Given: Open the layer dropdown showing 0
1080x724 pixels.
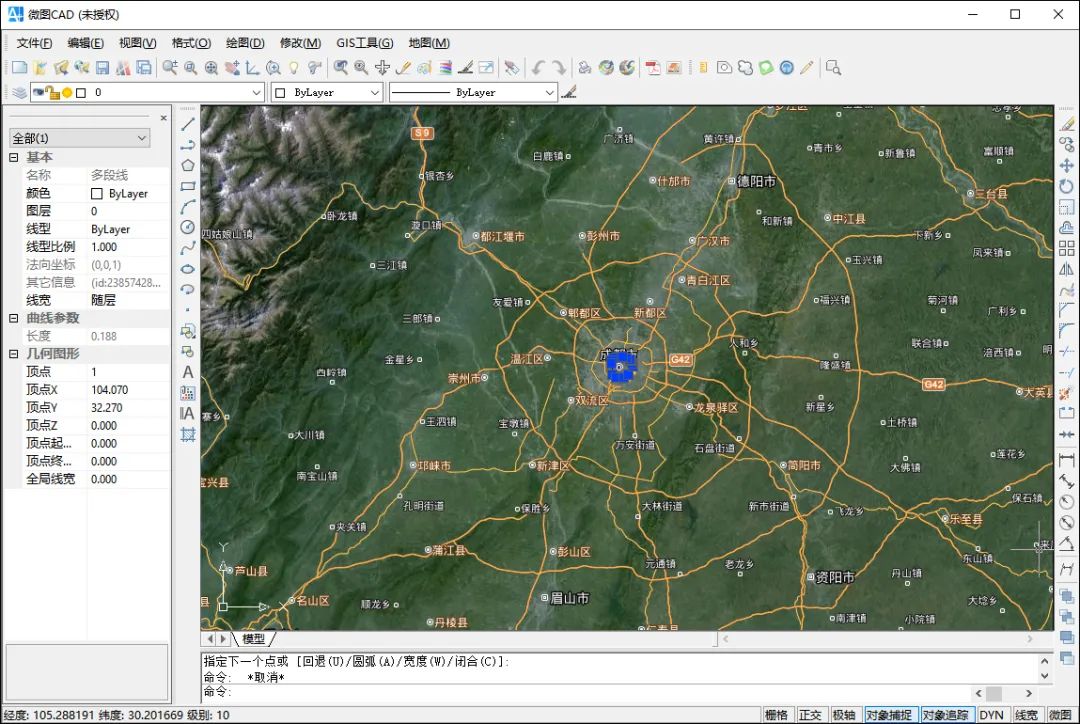Looking at the screenshot, I should pyautogui.click(x=147, y=92).
